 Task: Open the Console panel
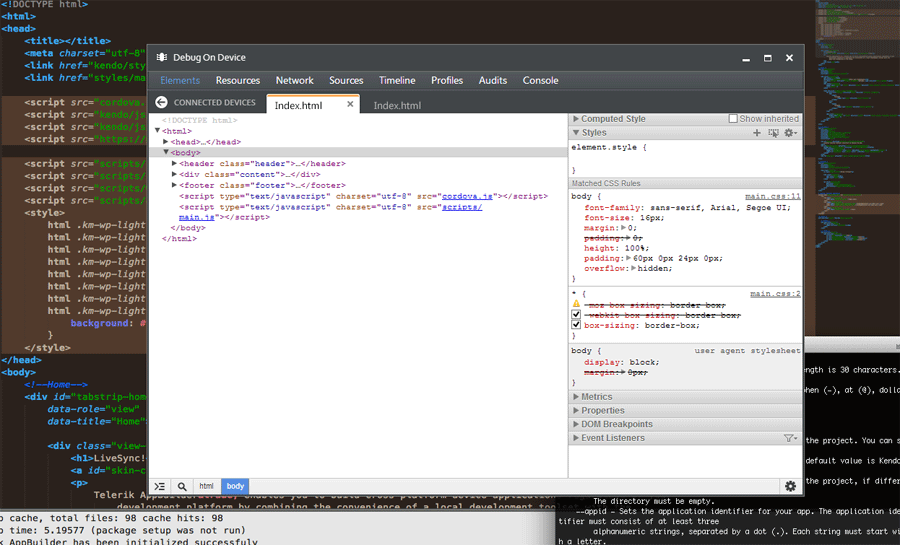540,80
